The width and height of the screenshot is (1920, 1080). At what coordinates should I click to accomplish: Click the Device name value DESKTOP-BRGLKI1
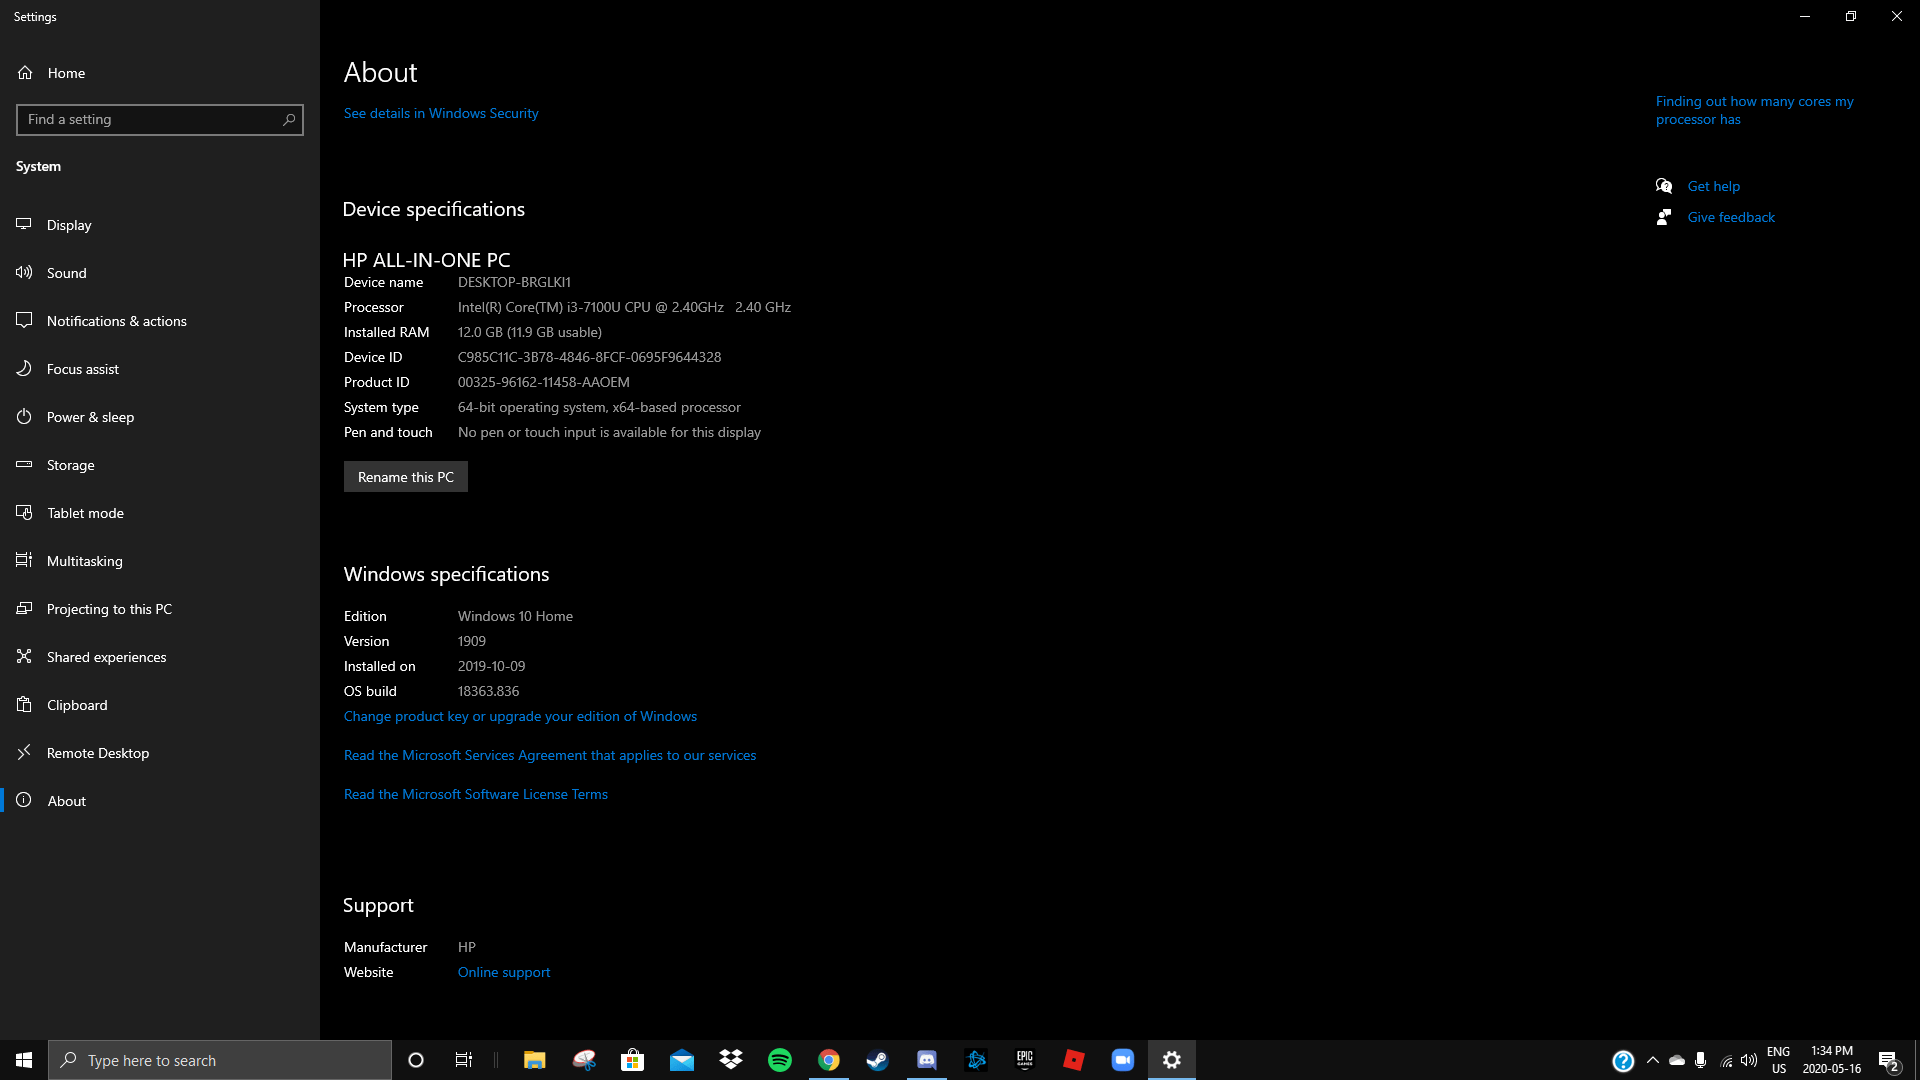[x=514, y=282]
